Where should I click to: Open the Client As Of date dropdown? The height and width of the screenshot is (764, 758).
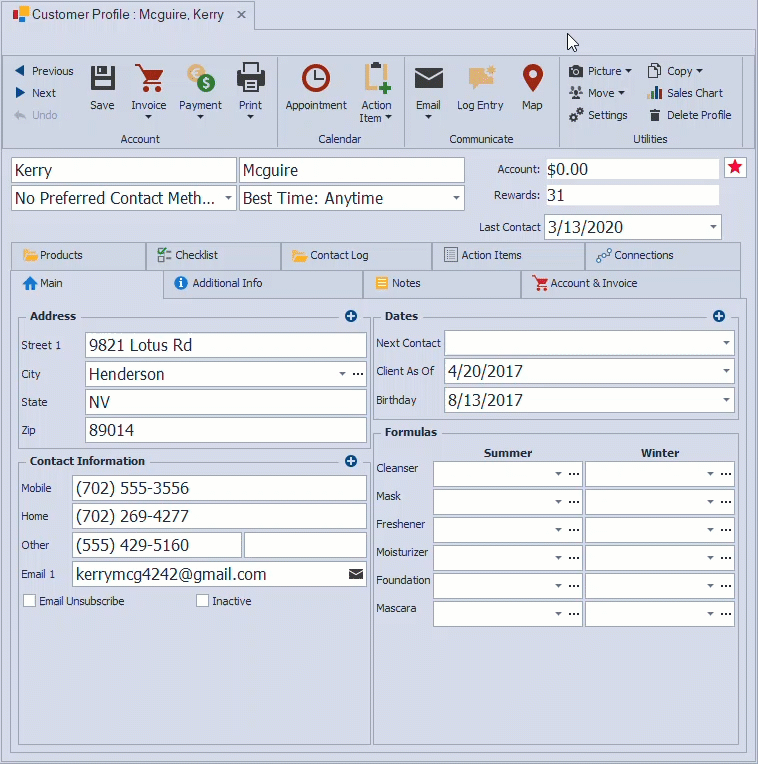726,371
